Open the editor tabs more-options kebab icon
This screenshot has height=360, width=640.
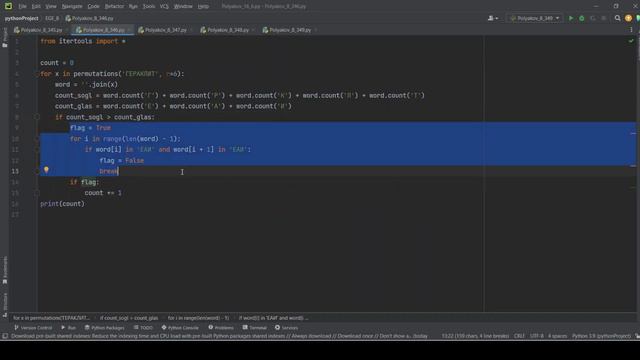pyautogui.click(x=631, y=30)
